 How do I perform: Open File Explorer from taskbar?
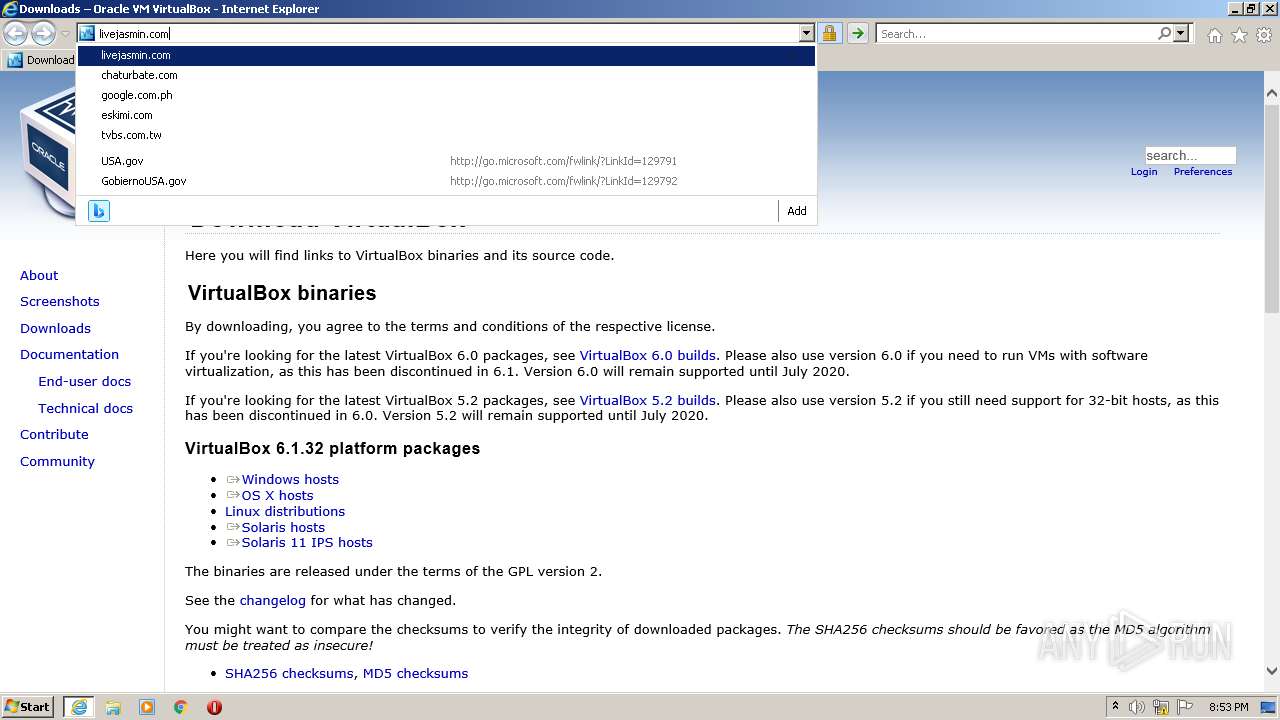[x=113, y=707]
